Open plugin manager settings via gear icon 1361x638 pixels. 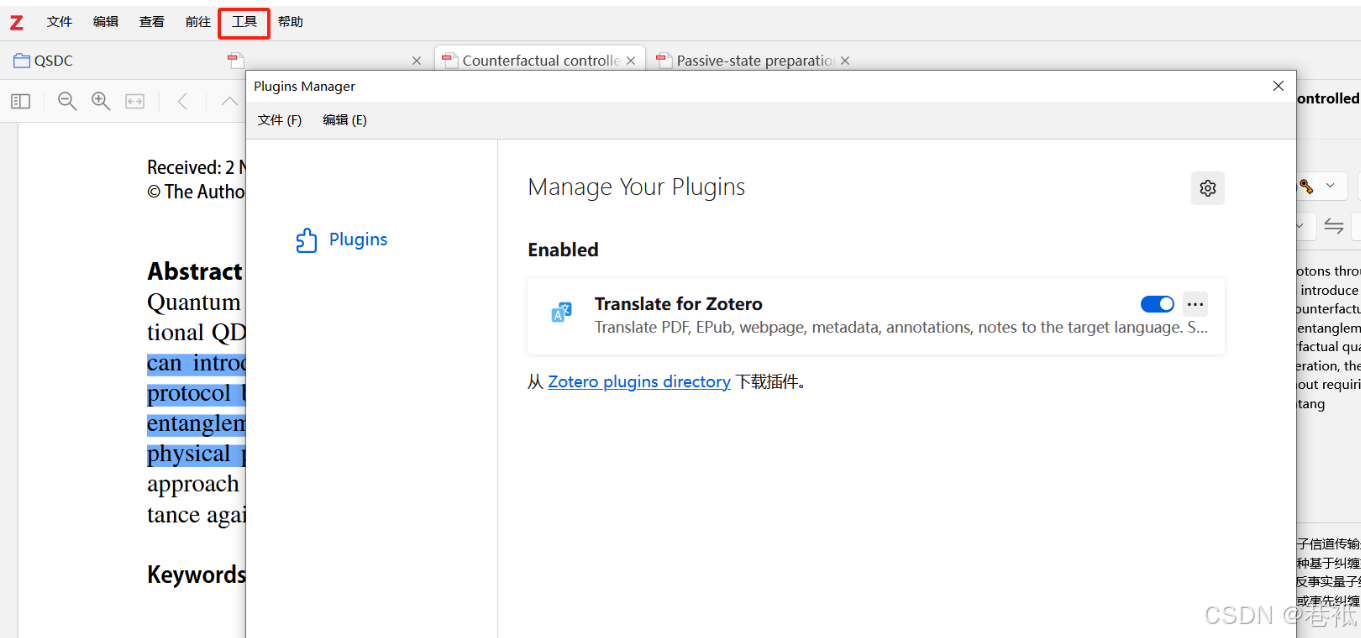pyautogui.click(x=1207, y=188)
